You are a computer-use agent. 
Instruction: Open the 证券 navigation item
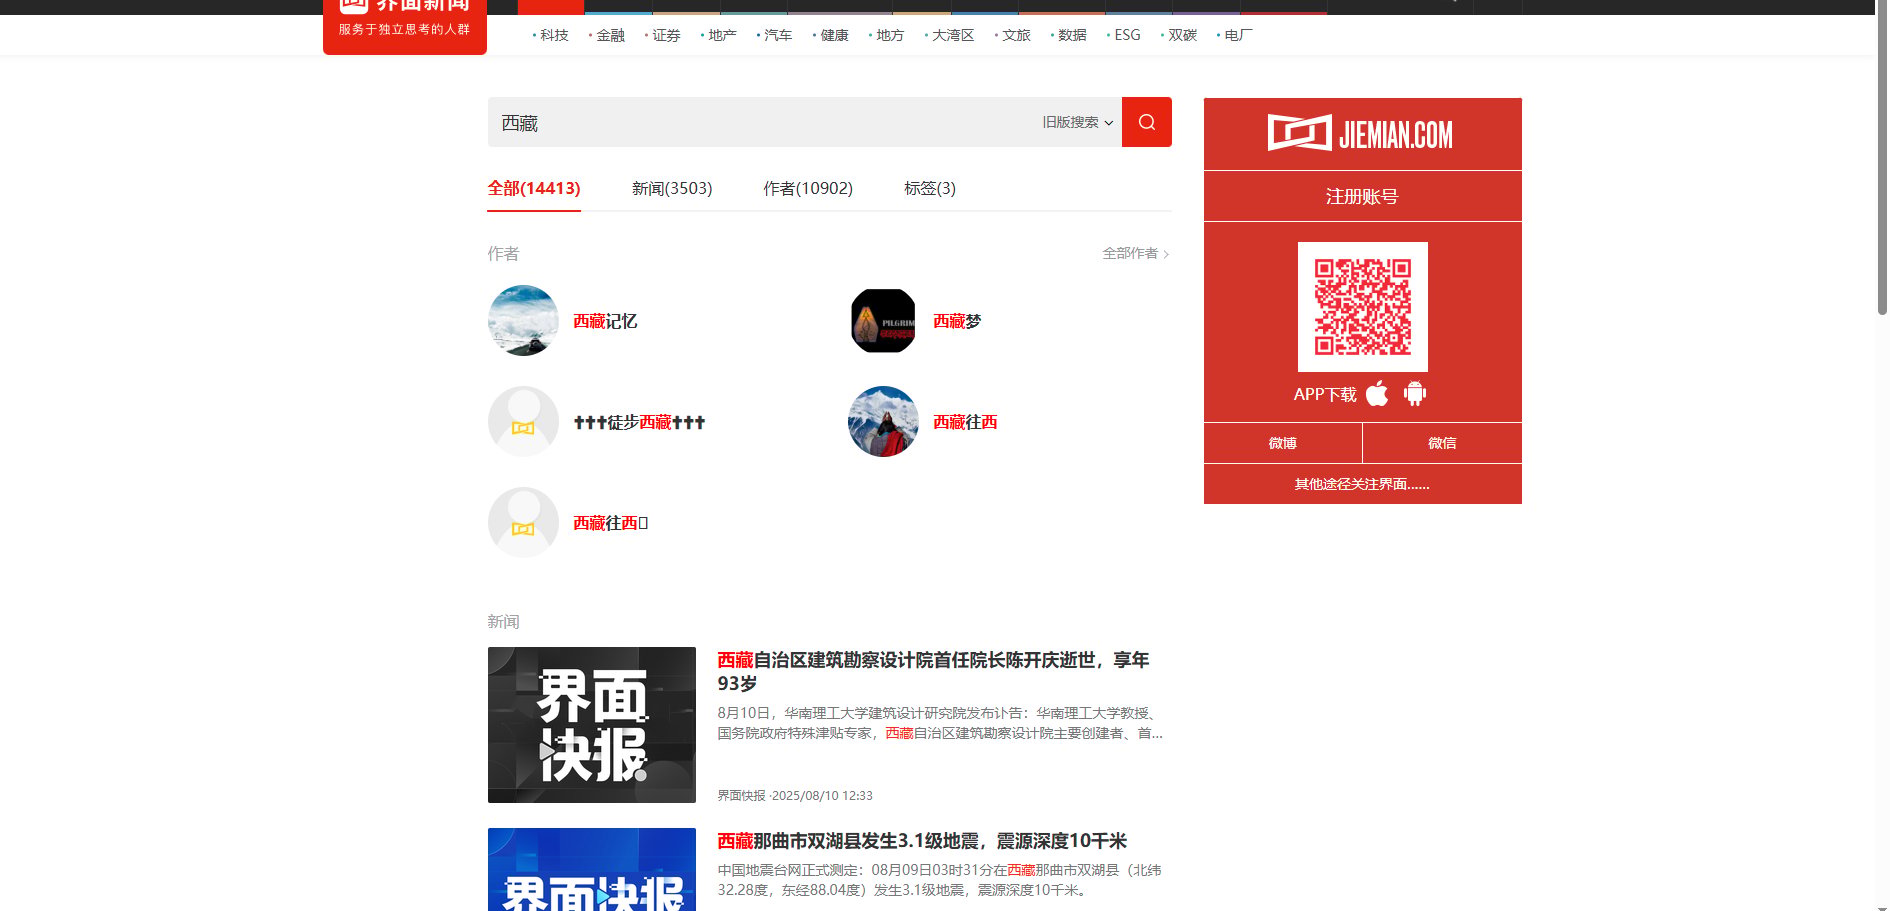tap(666, 35)
